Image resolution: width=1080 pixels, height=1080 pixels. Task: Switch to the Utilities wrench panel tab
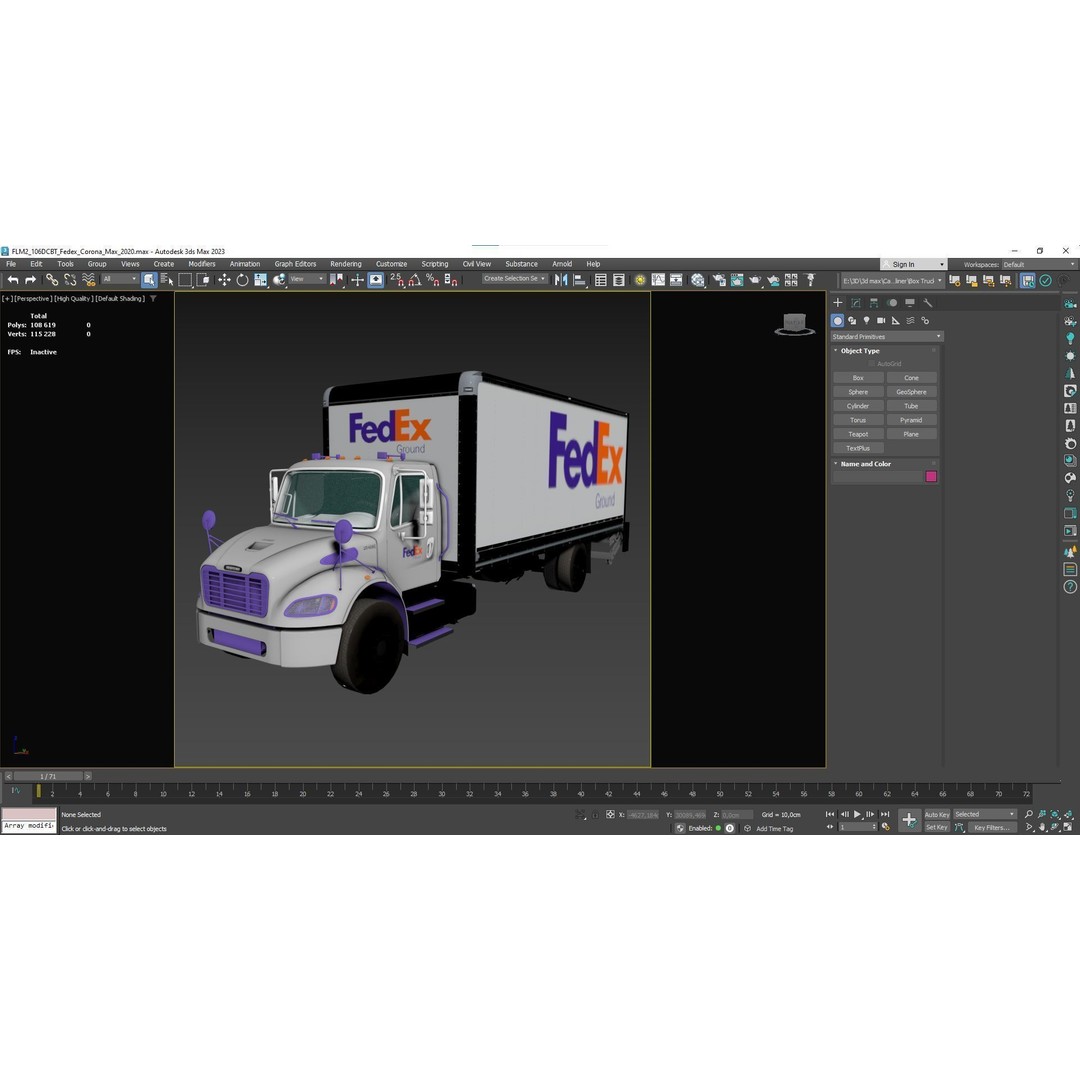928,303
